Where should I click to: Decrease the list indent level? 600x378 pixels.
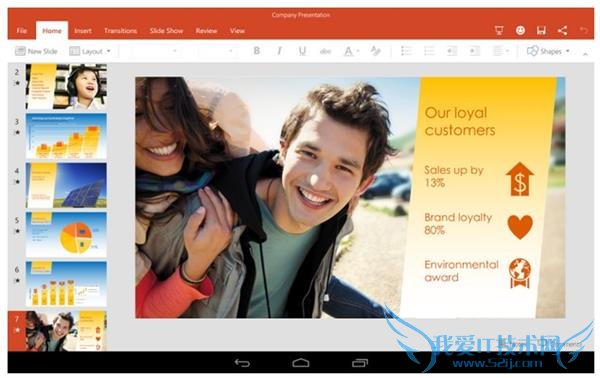[452, 51]
